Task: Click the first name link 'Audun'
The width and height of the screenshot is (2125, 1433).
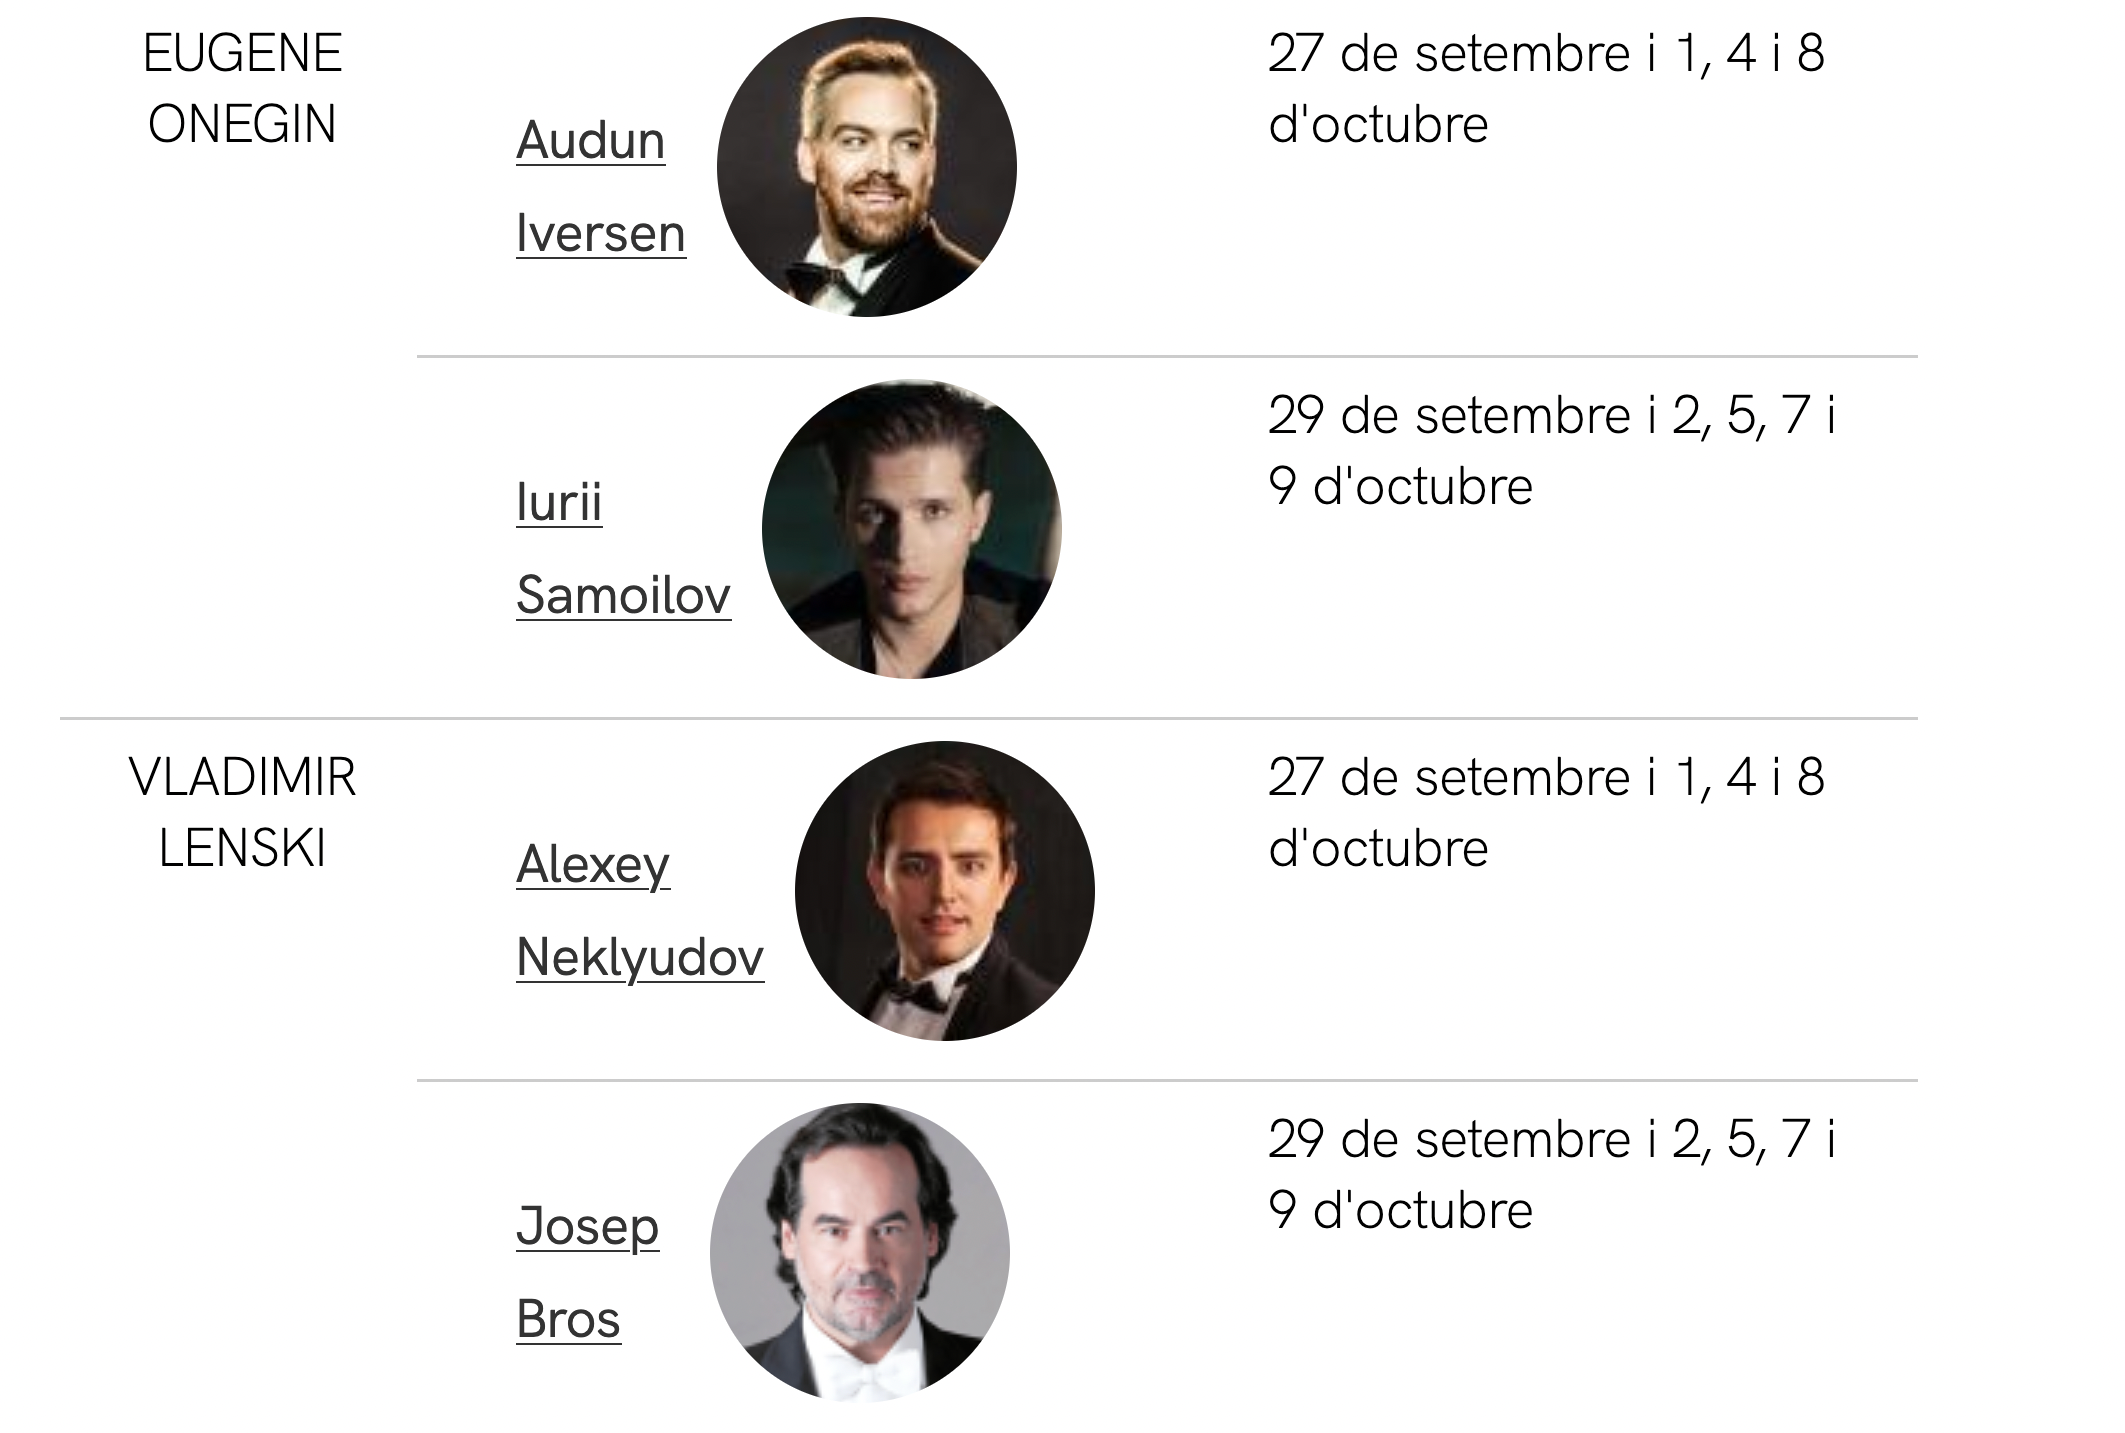Action: [x=590, y=141]
